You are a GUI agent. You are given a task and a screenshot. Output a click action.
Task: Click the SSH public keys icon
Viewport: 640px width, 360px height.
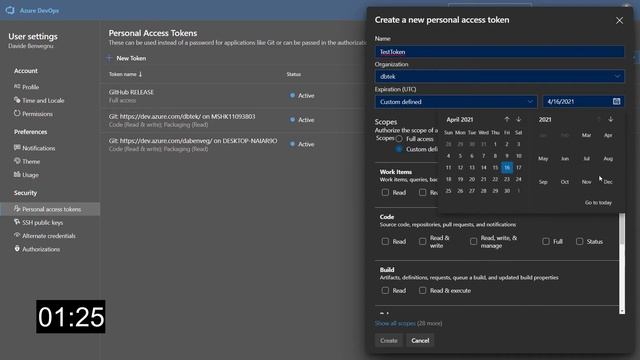pyautogui.click(x=17, y=222)
